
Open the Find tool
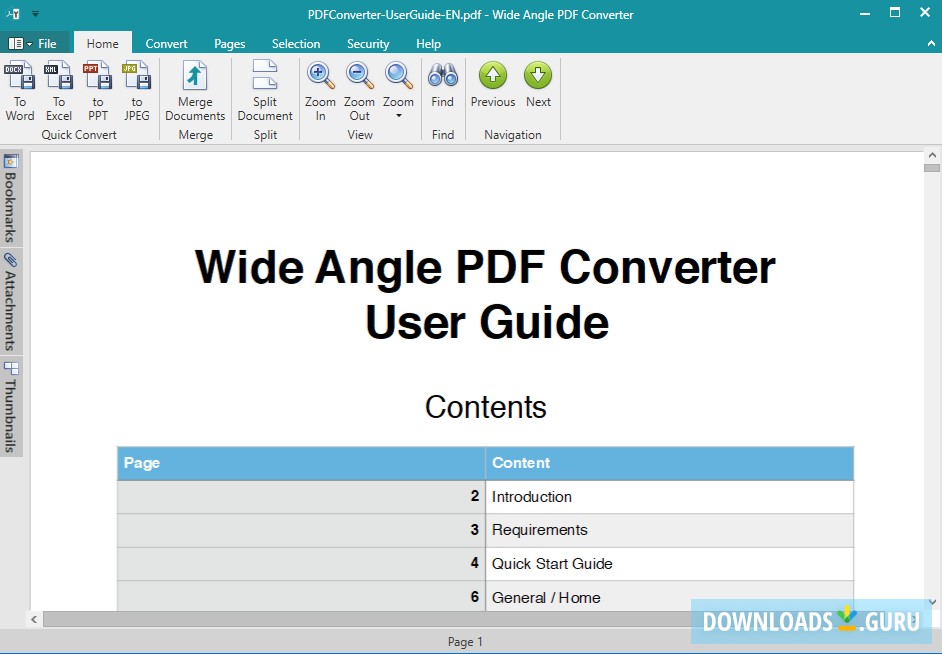(442, 90)
